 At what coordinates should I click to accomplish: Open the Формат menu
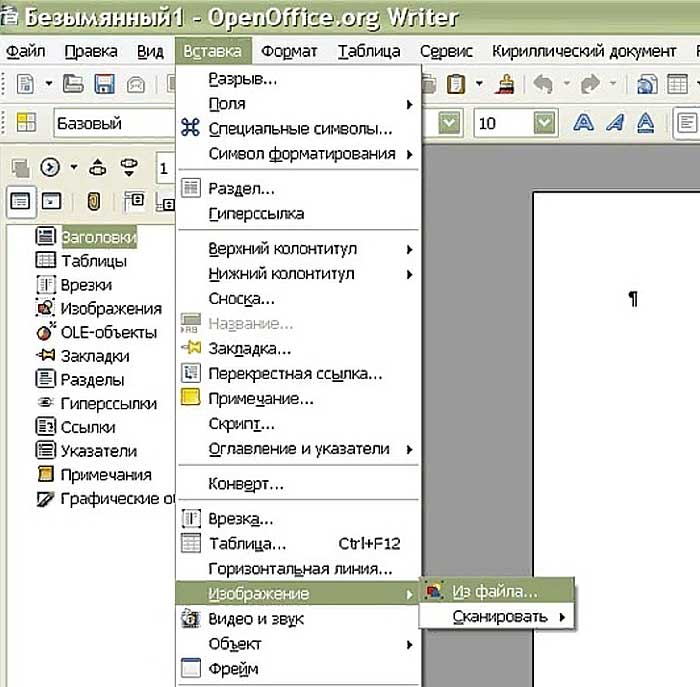289,51
